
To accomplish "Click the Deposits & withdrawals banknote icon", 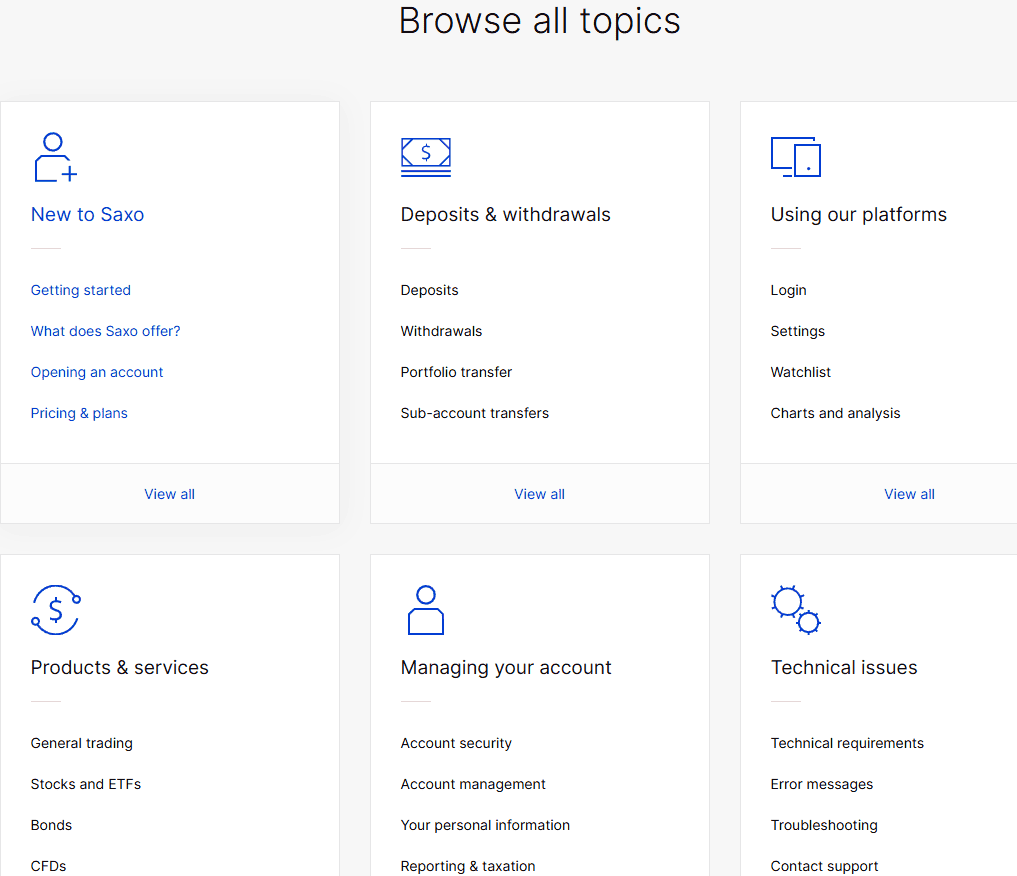I will coord(425,157).
